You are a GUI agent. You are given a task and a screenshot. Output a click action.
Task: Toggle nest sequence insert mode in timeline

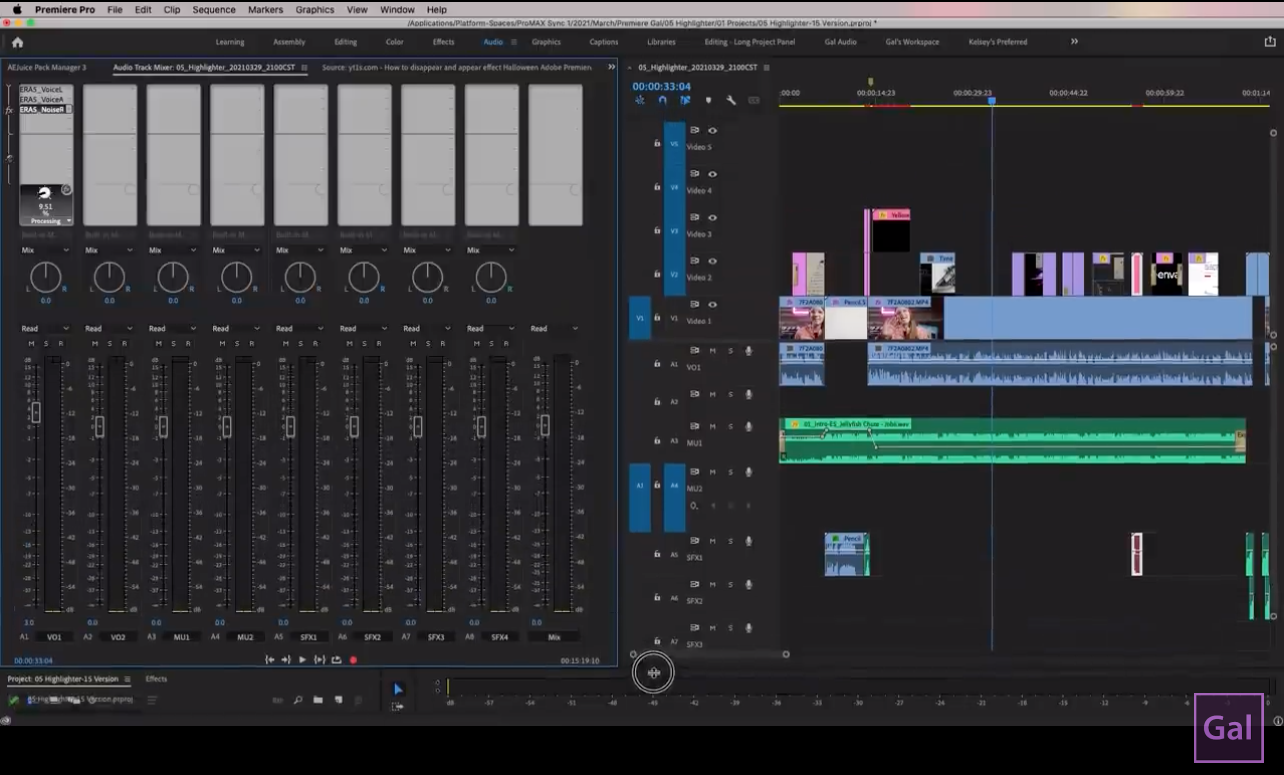point(640,100)
